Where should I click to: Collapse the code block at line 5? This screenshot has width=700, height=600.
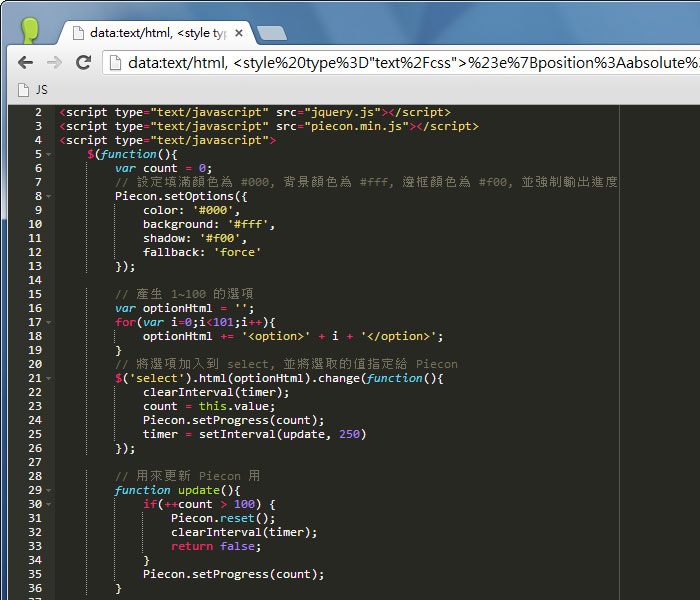[49, 155]
